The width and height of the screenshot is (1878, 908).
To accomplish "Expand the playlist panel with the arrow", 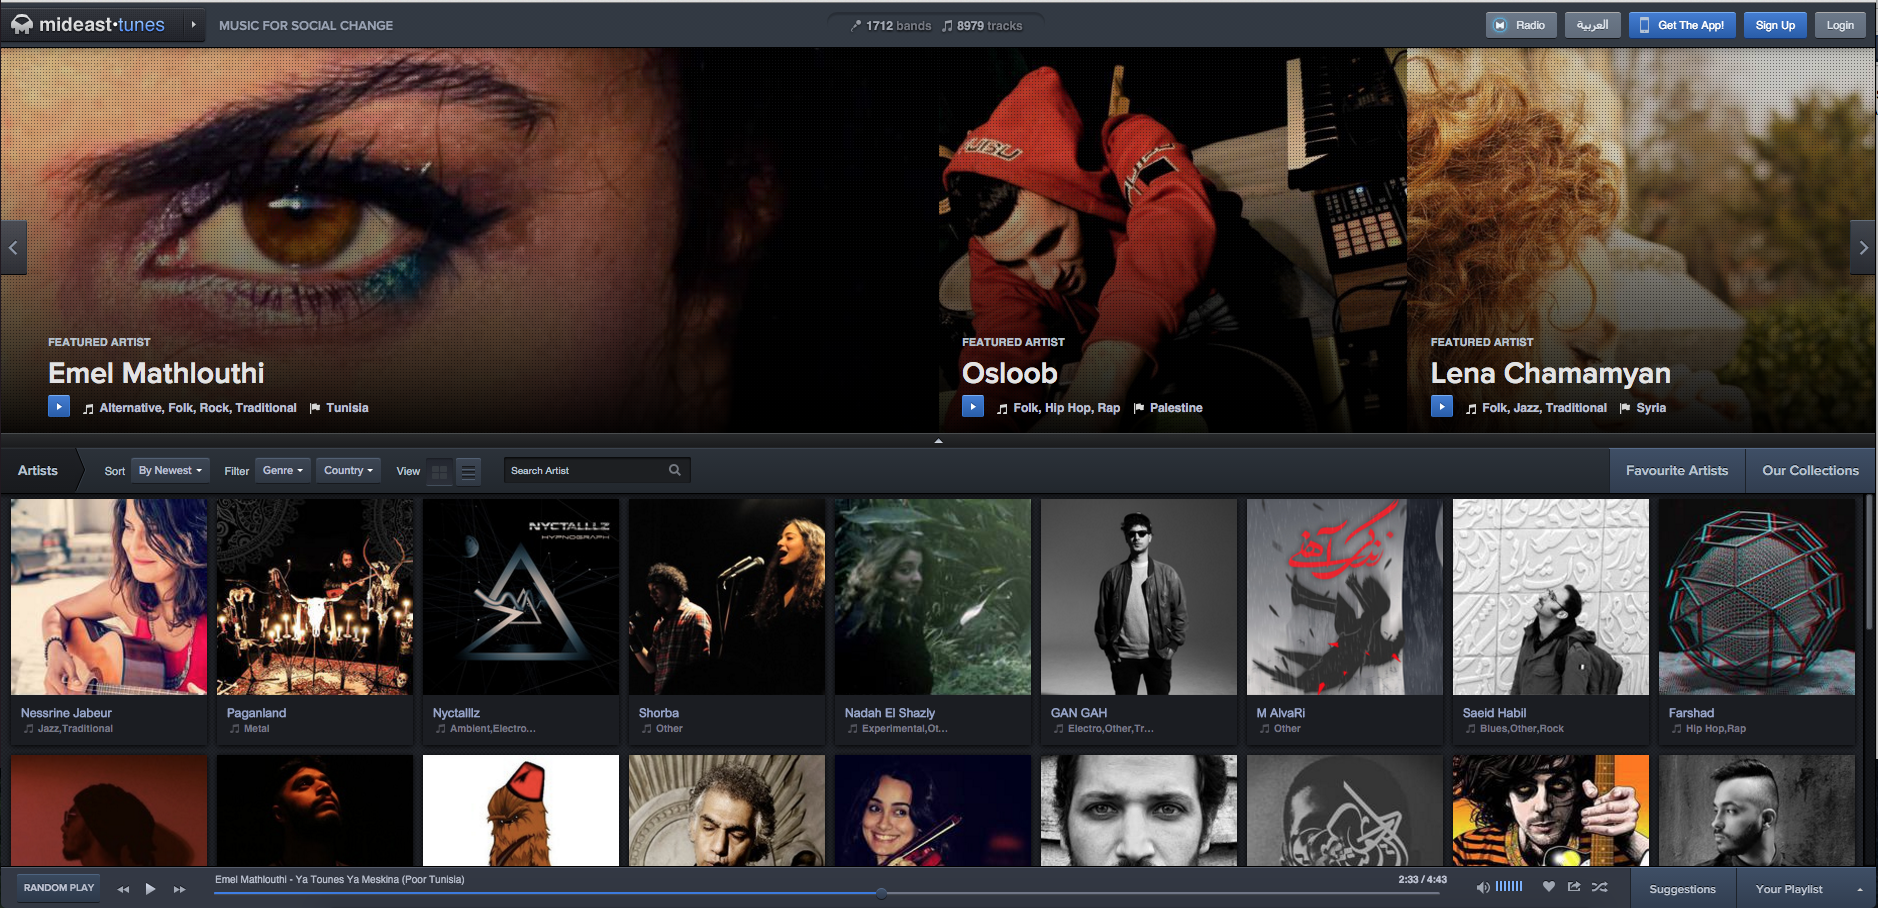I will coord(1860,889).
